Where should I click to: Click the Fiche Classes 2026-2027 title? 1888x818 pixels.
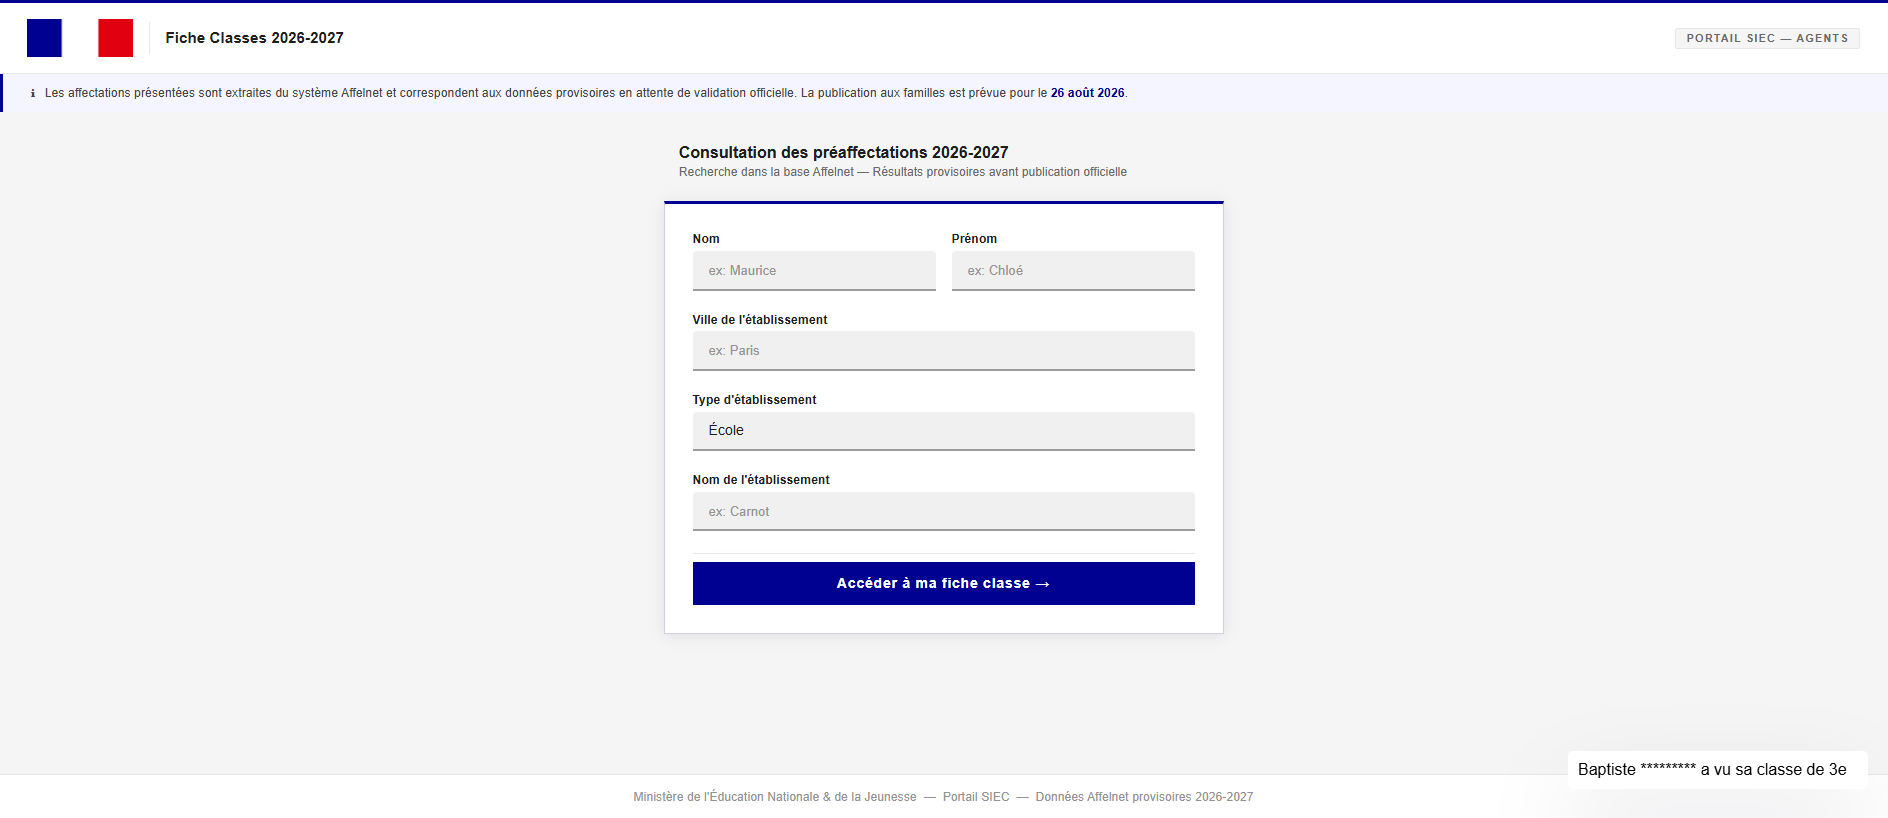(x=254, y=38)
